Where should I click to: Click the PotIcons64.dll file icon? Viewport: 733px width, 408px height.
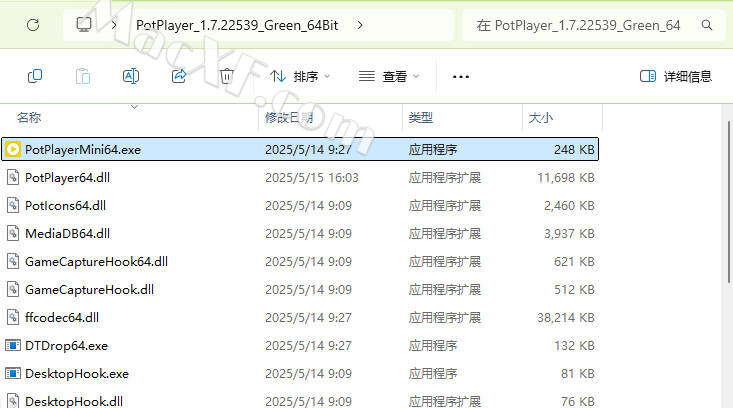pyautogui.click(x=13, y=205)
